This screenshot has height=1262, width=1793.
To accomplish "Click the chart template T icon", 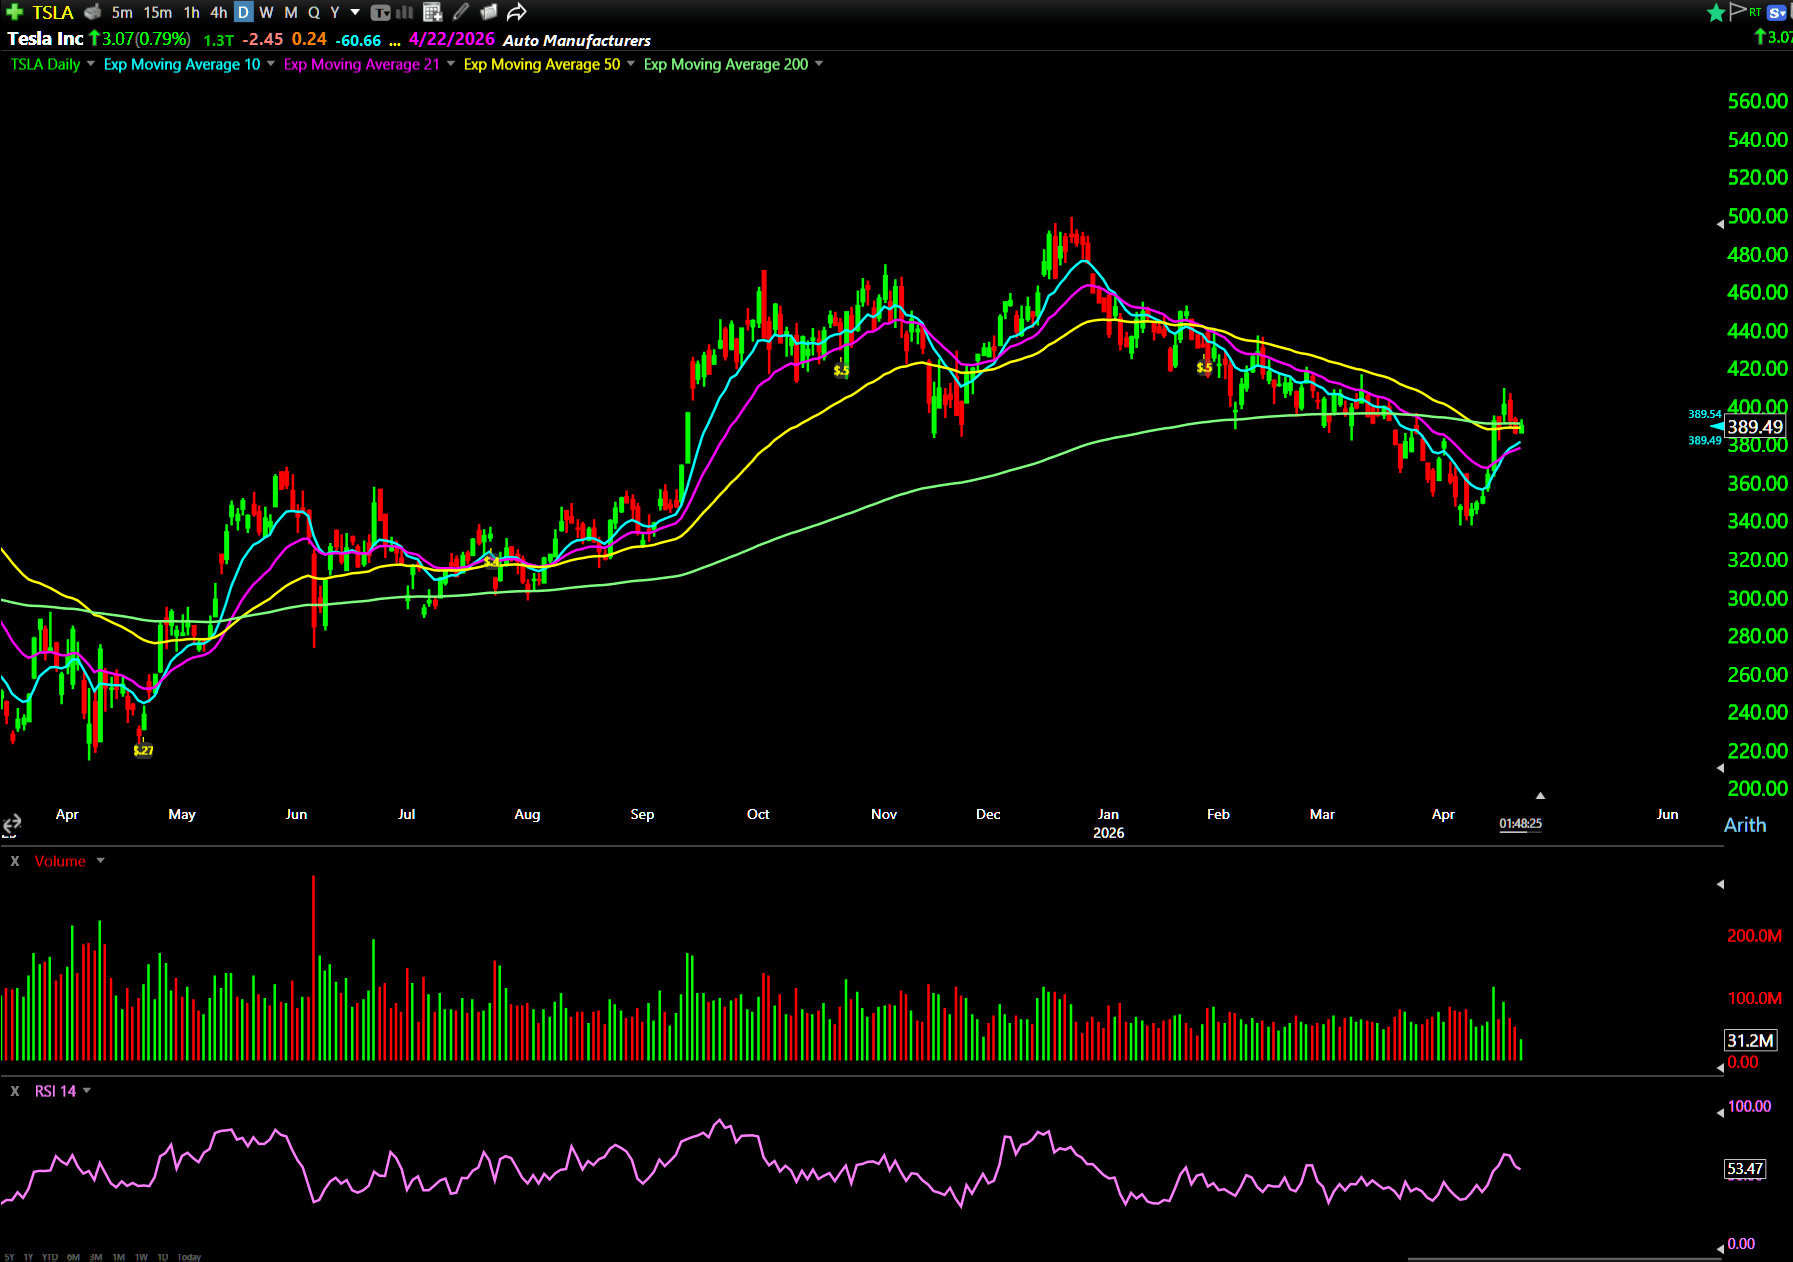I will [x=380, y=12].
